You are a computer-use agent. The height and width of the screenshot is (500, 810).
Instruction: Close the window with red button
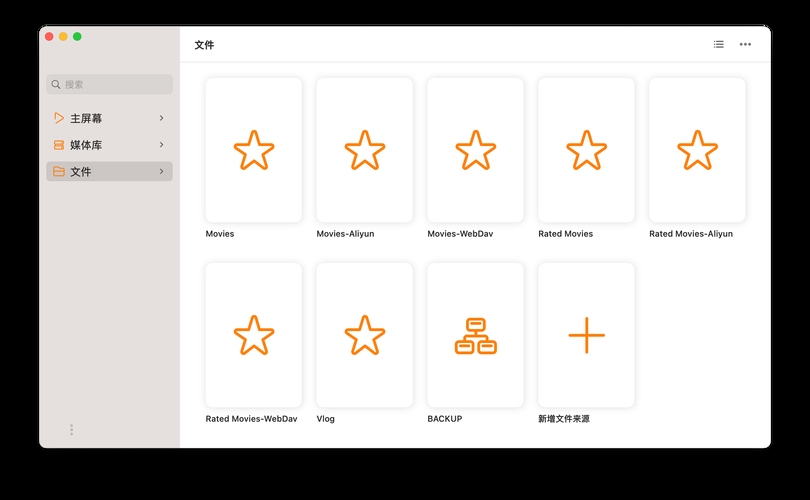click(49, 36)
